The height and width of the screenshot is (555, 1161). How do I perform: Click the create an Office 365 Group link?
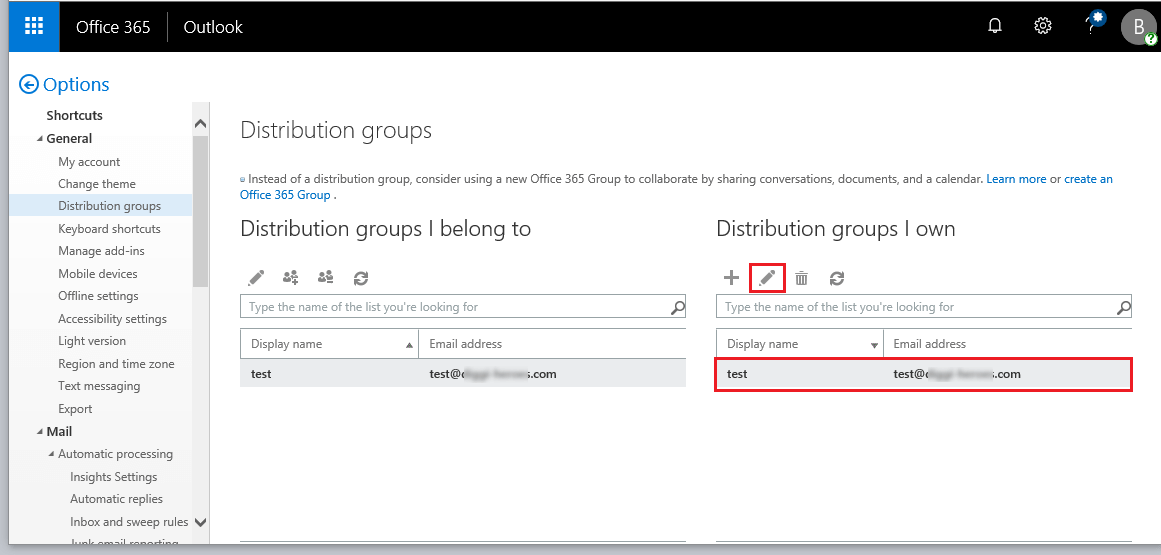click(x=1088, y=179)
